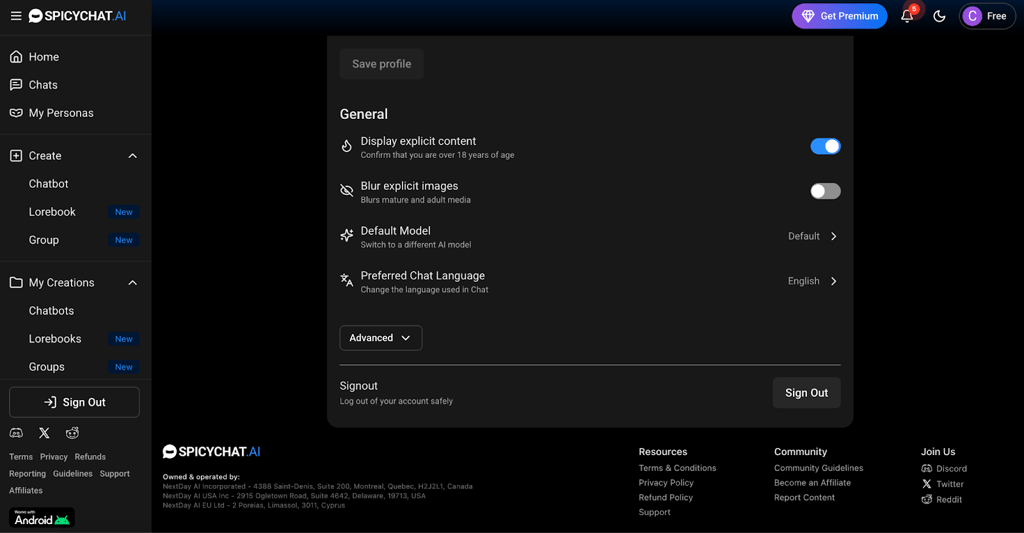
Task: Open Refunds link in sidebar footer
Action: click(x=90, y=457)
